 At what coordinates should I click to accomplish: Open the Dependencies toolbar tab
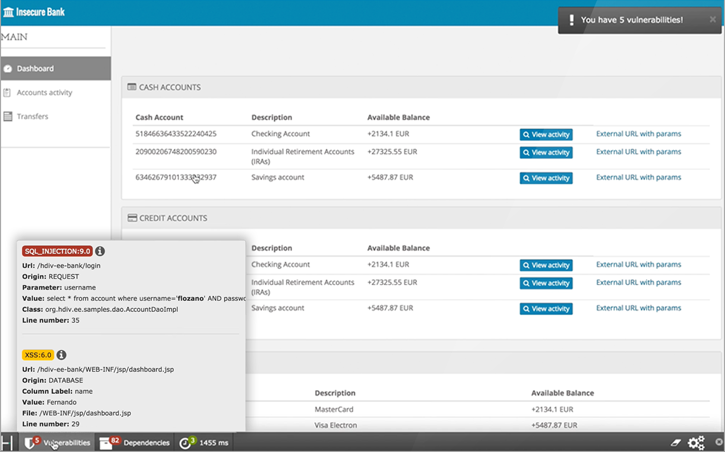tap(135, 442)
